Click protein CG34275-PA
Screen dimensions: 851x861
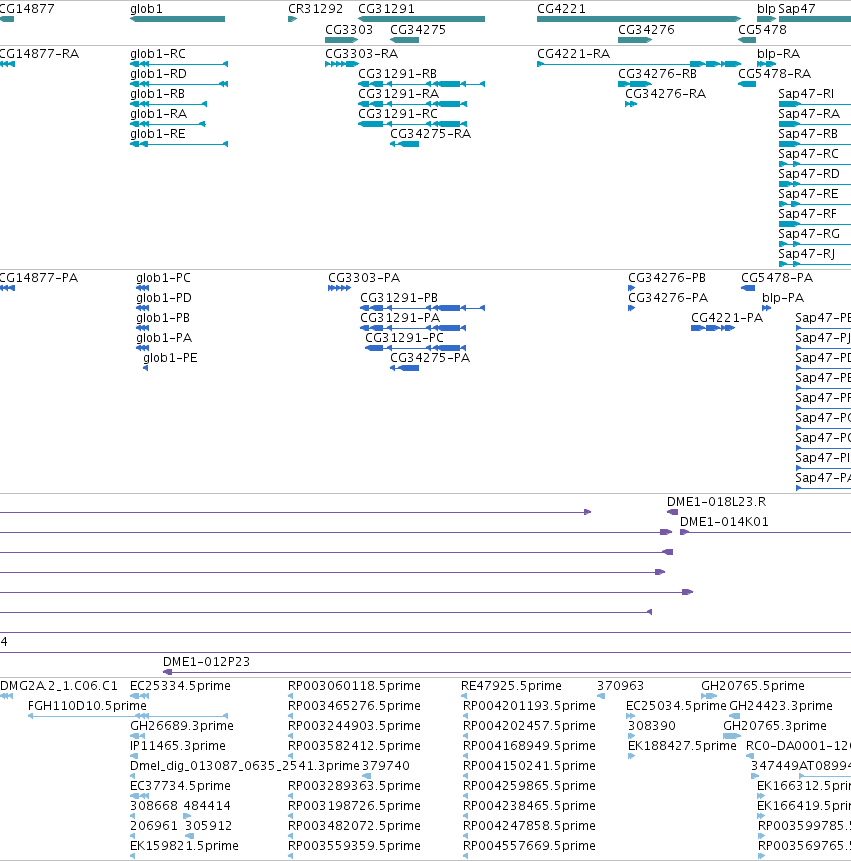(430, 358)
